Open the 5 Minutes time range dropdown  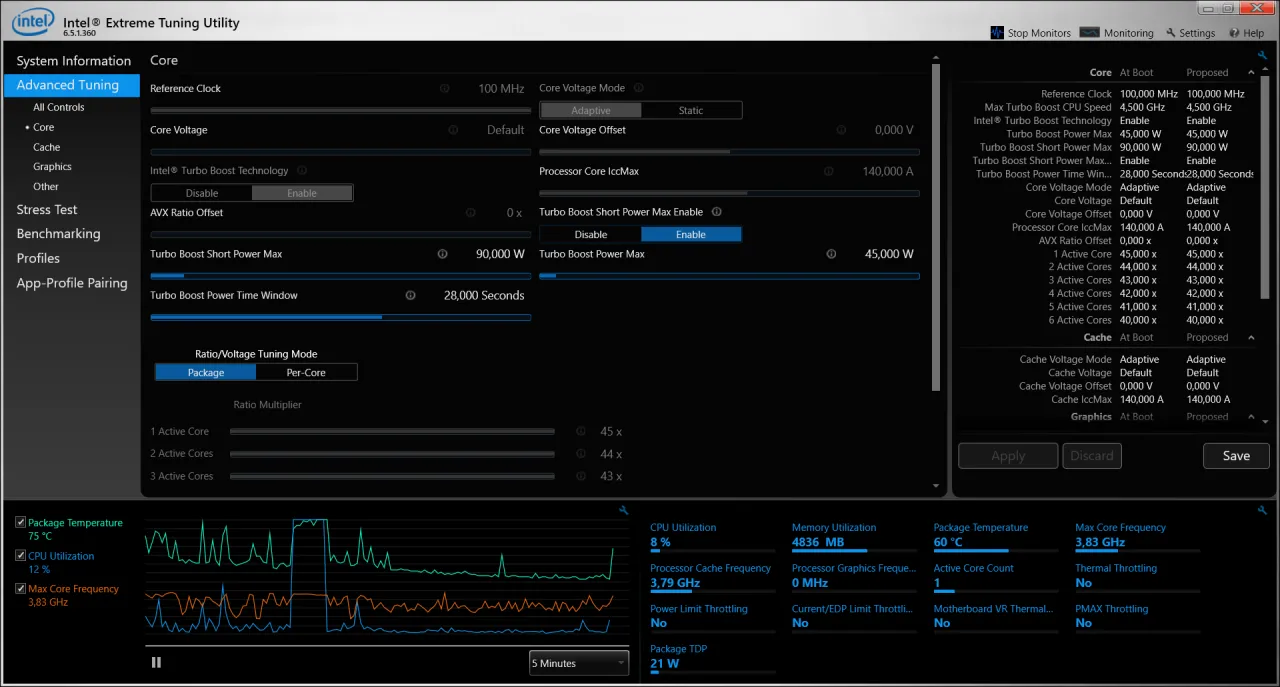point(578,662)
